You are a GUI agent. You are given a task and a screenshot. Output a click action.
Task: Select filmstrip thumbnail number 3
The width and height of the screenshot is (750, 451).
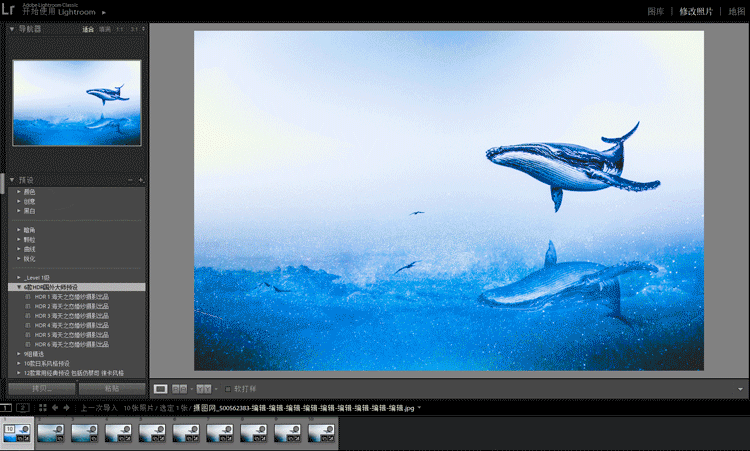click(85, 433)
